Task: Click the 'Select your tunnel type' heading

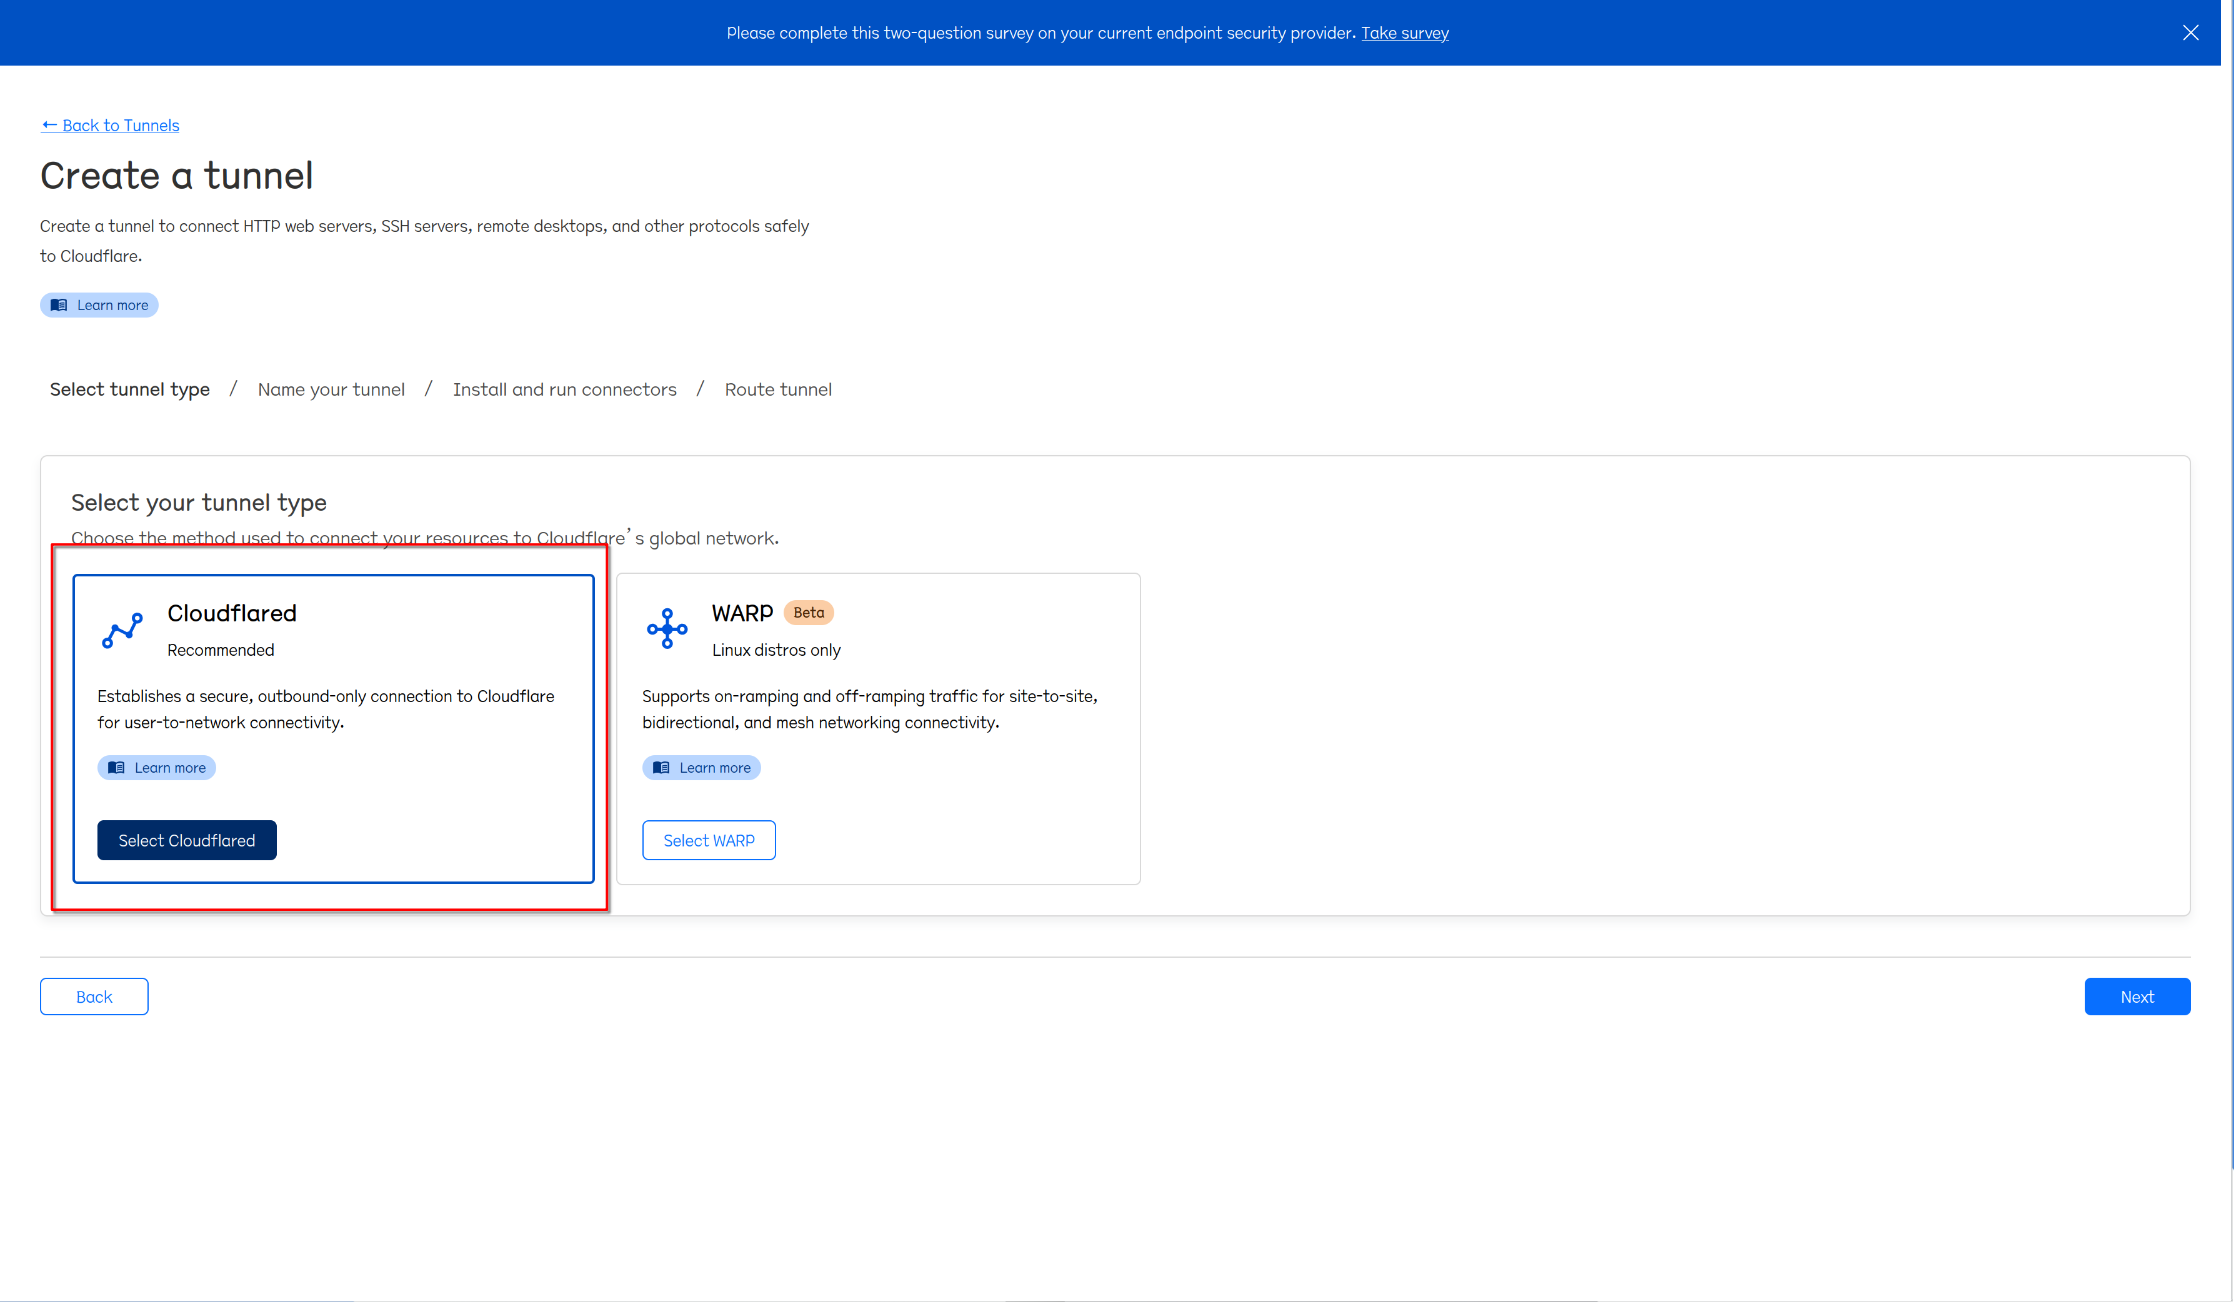Action: 199,503
